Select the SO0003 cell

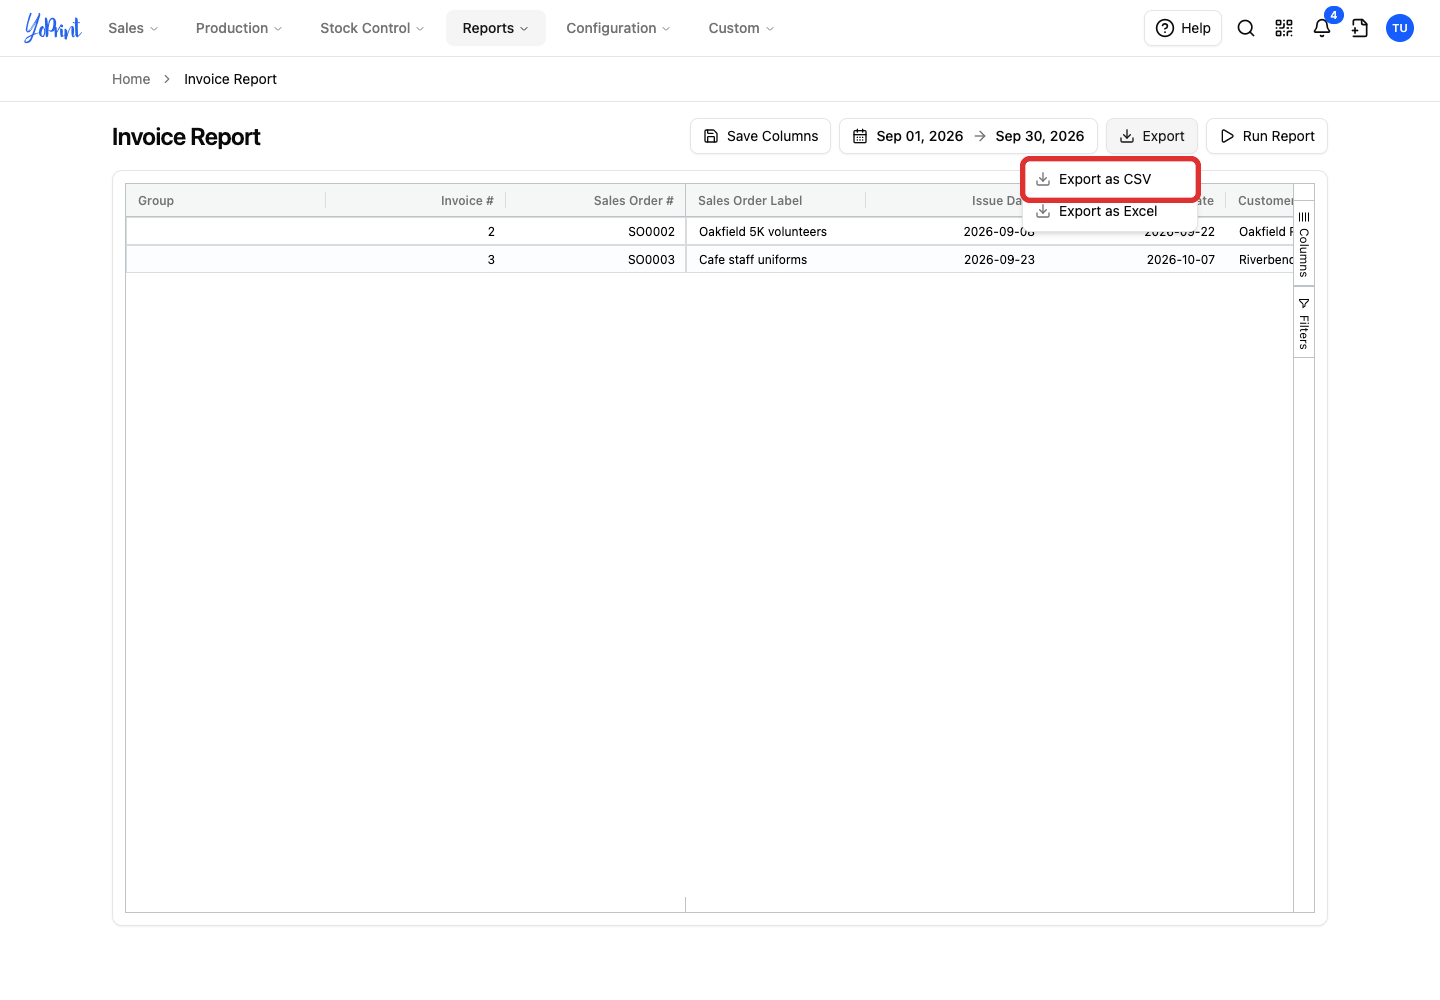(x=596, y=259)
